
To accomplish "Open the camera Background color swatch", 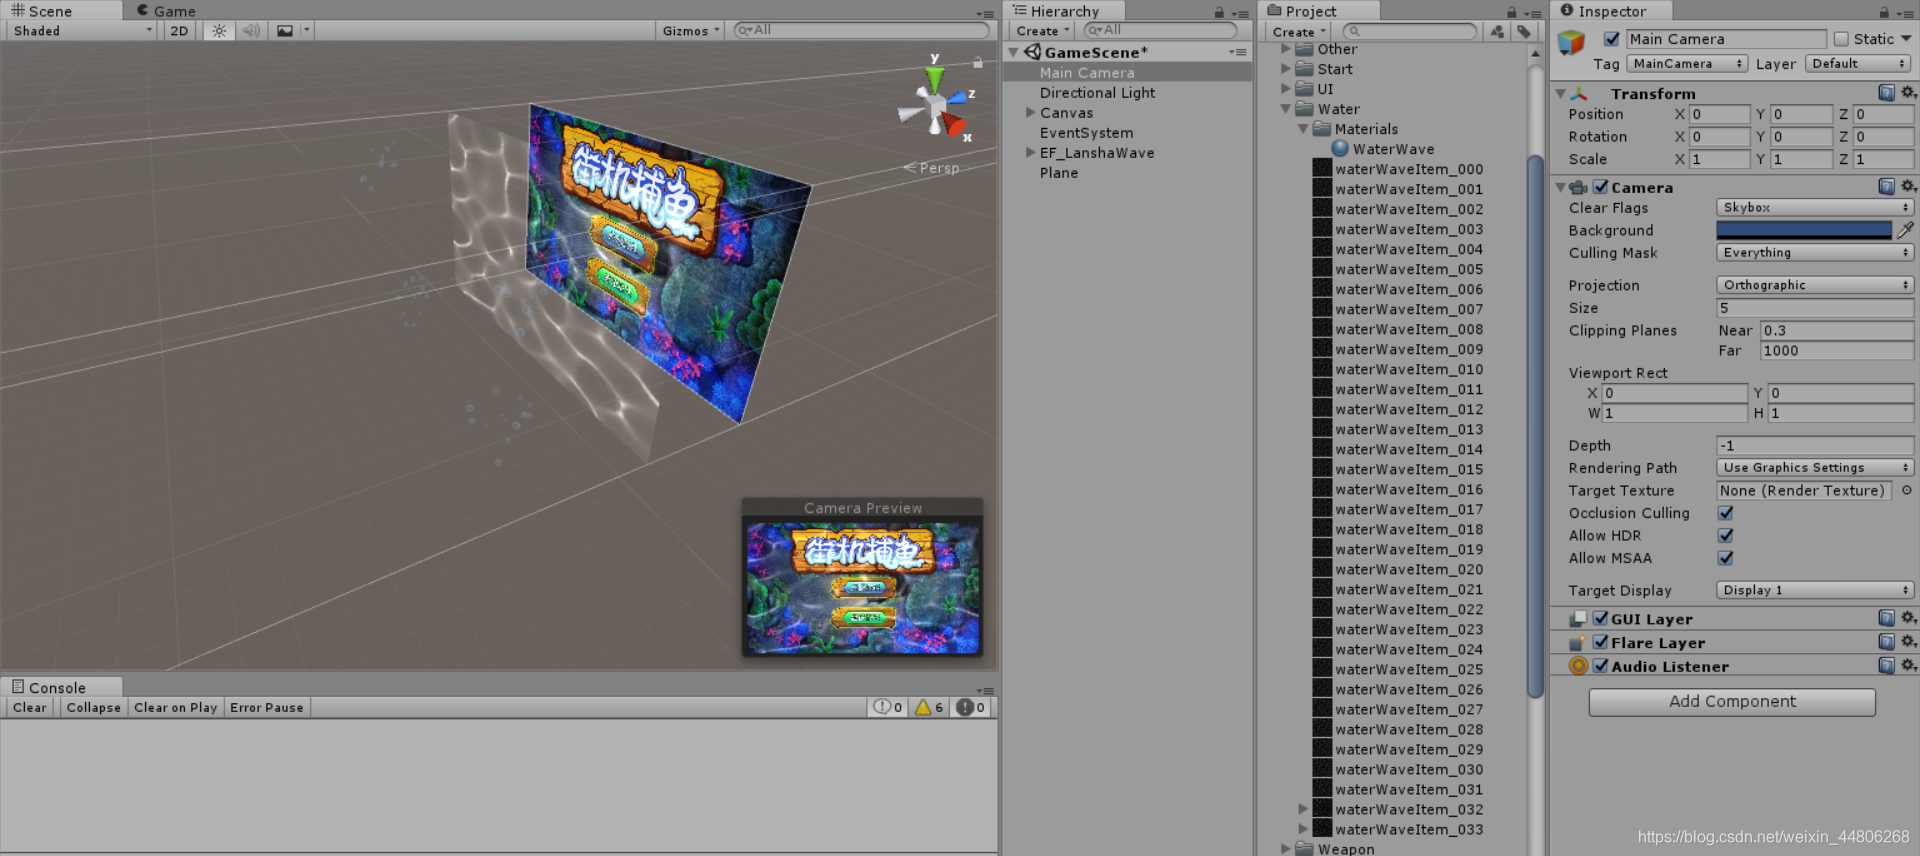I will 1804,230.
